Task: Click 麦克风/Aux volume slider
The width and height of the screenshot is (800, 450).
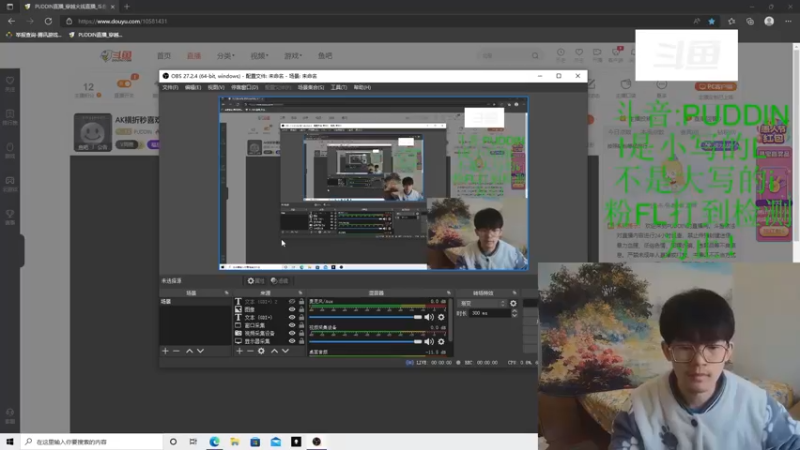Action: pyautogui.click(x=365, y=317)
